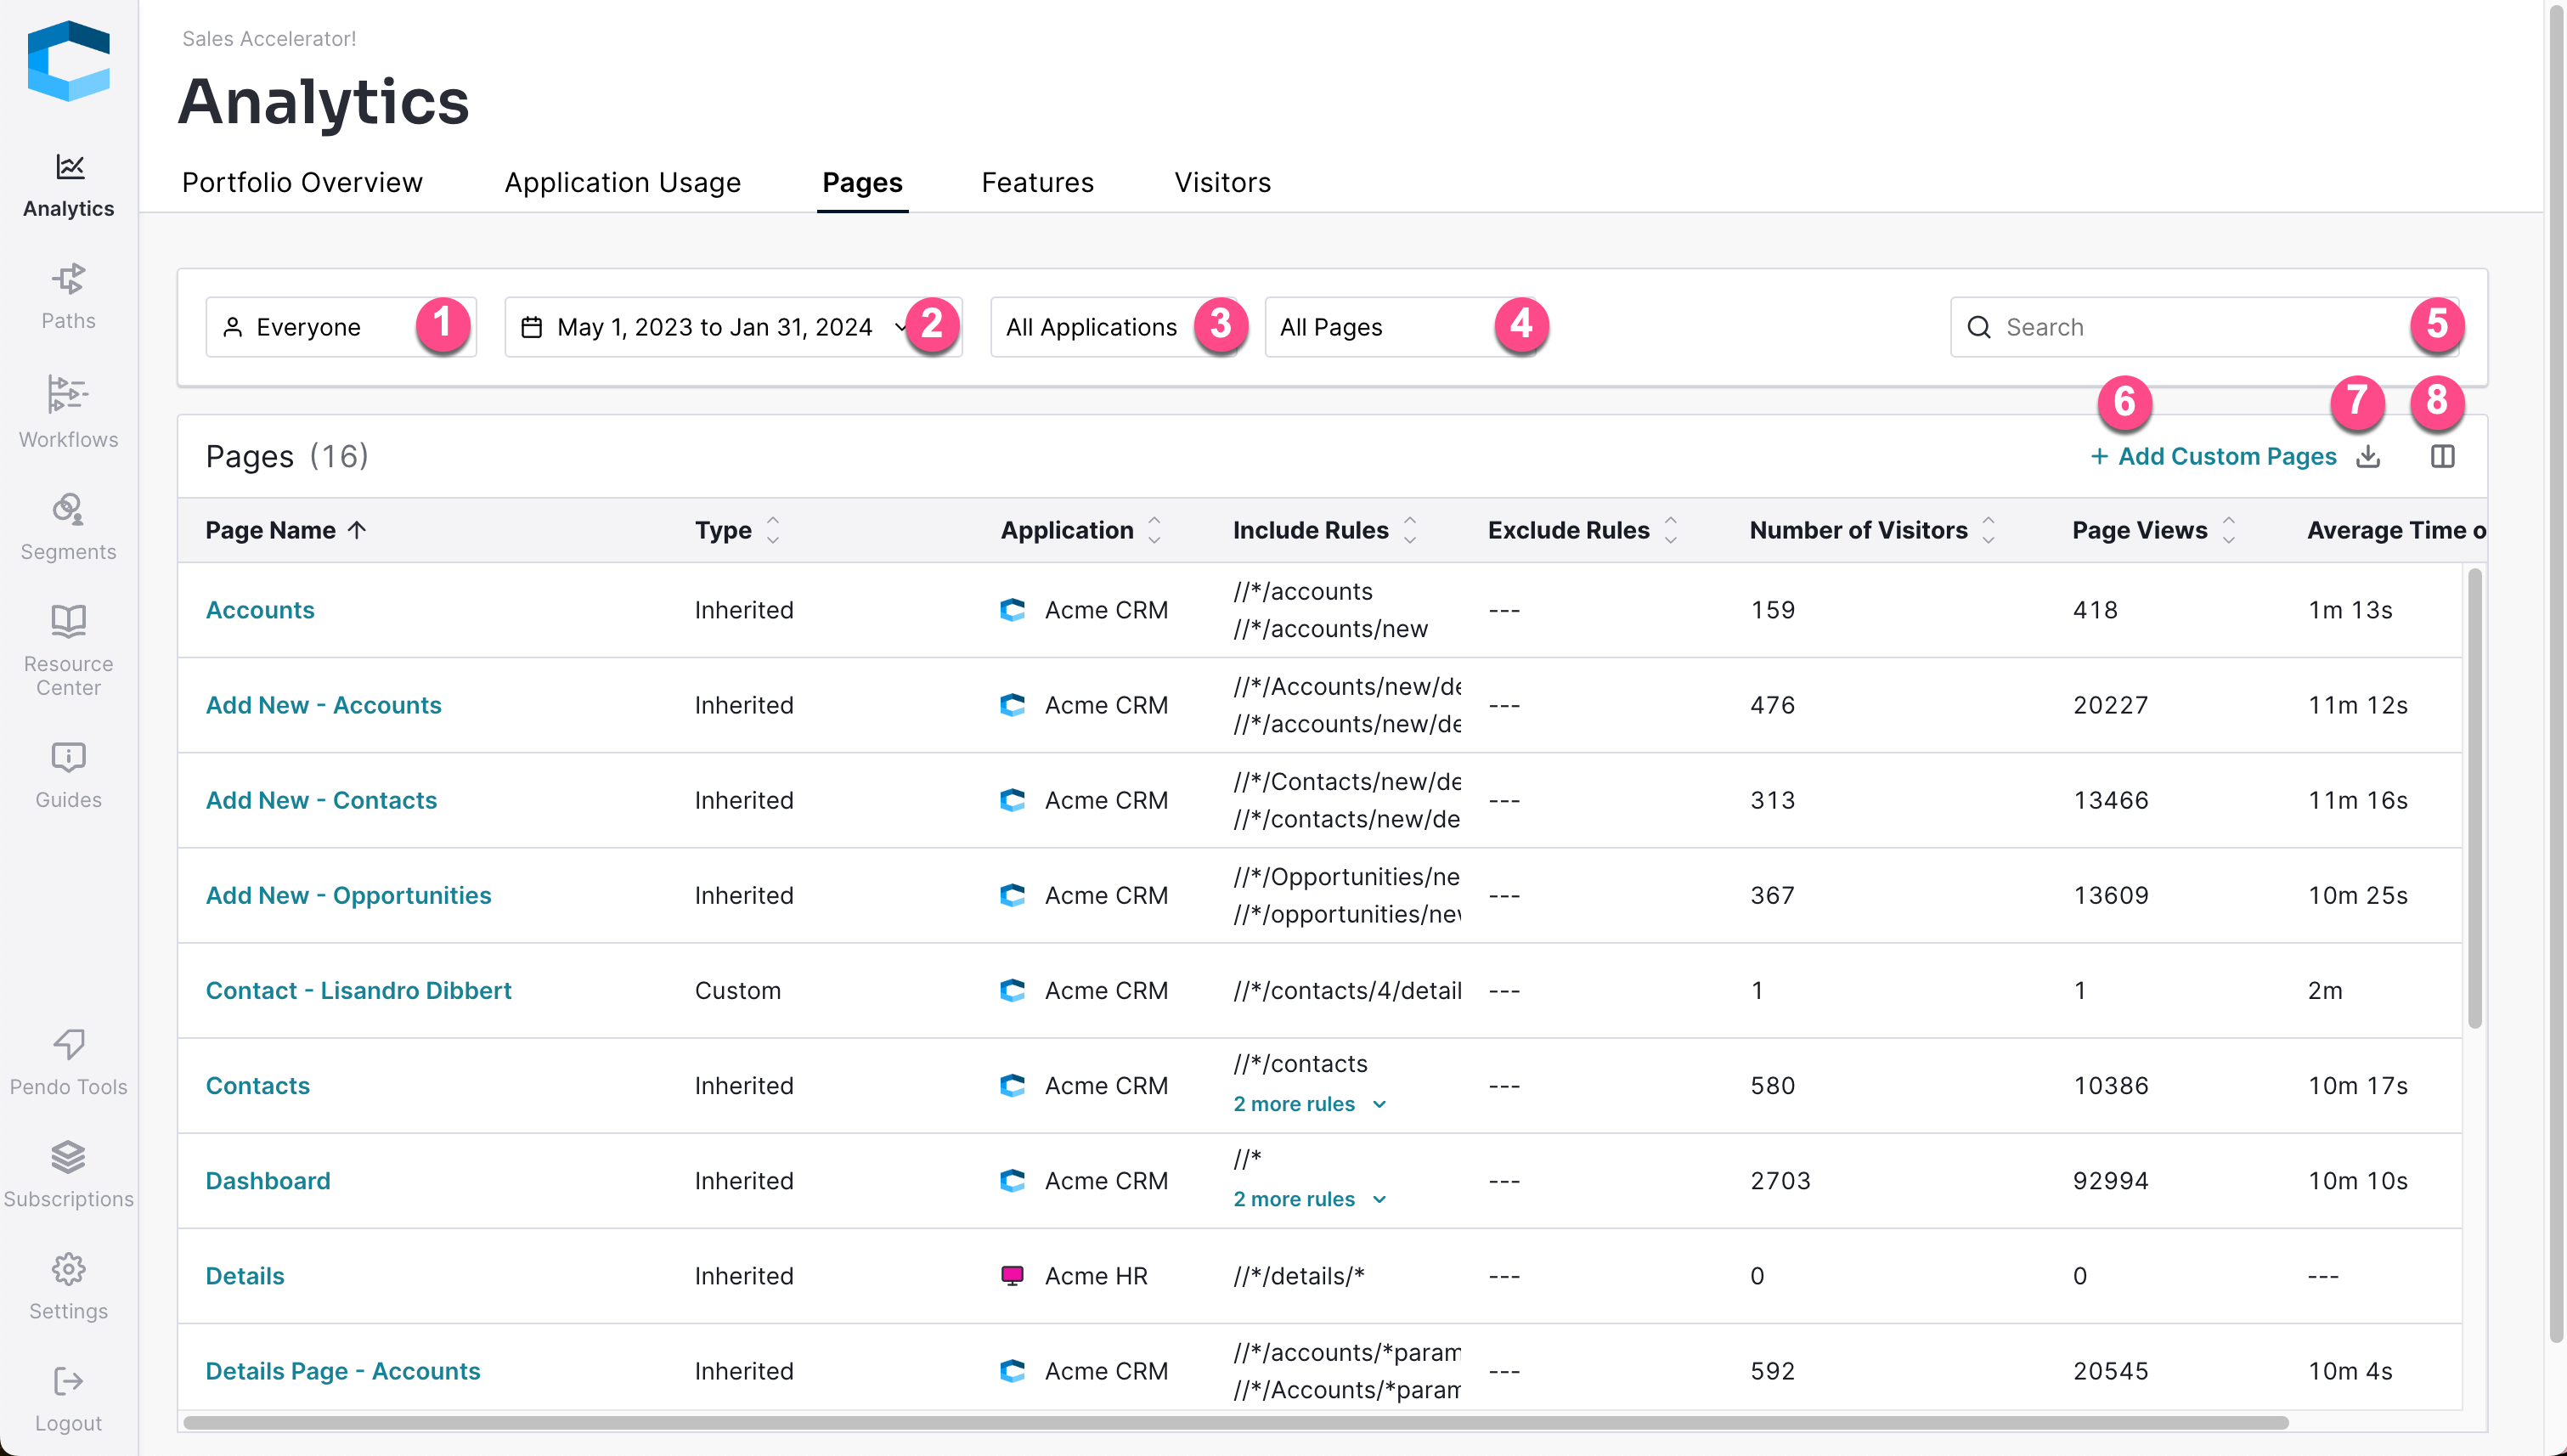Image resolution: width=2567 pixels, height=1456 pixels.
Task: Click the Average Time column header
Action: [x=2396, y=530]
